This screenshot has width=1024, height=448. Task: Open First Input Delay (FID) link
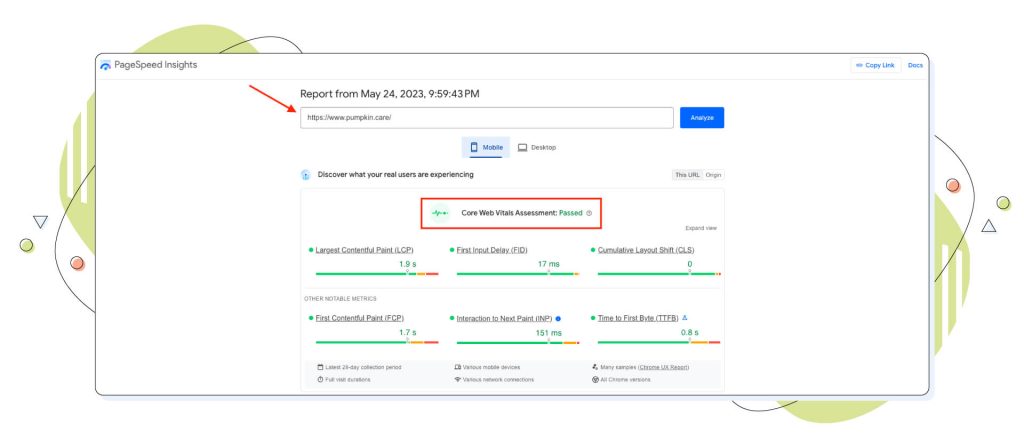(x=492, y=250)
